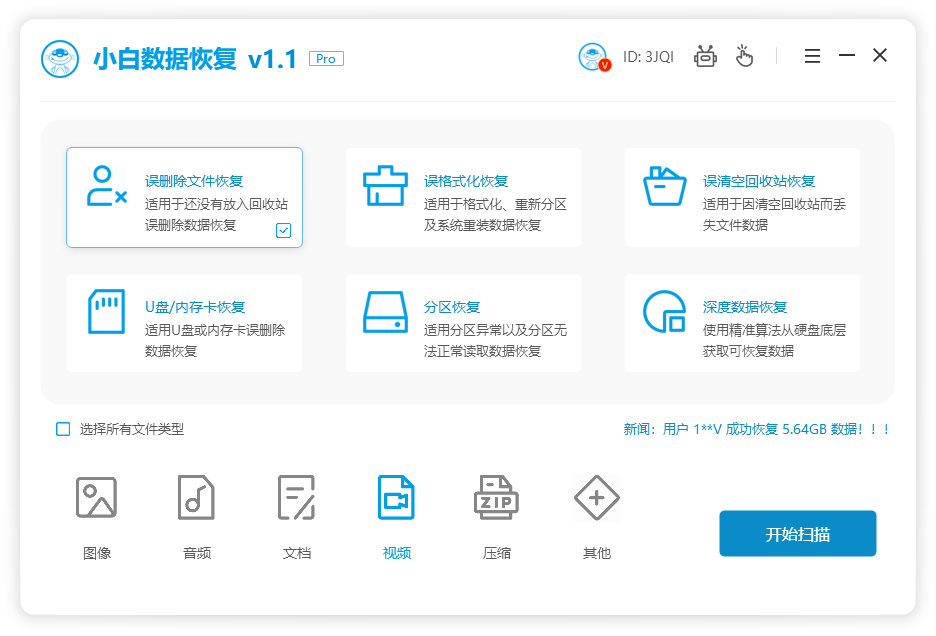936x636 pixels.
Task: Click the user avatar with V badge
Action: click(x=594, y=56)
